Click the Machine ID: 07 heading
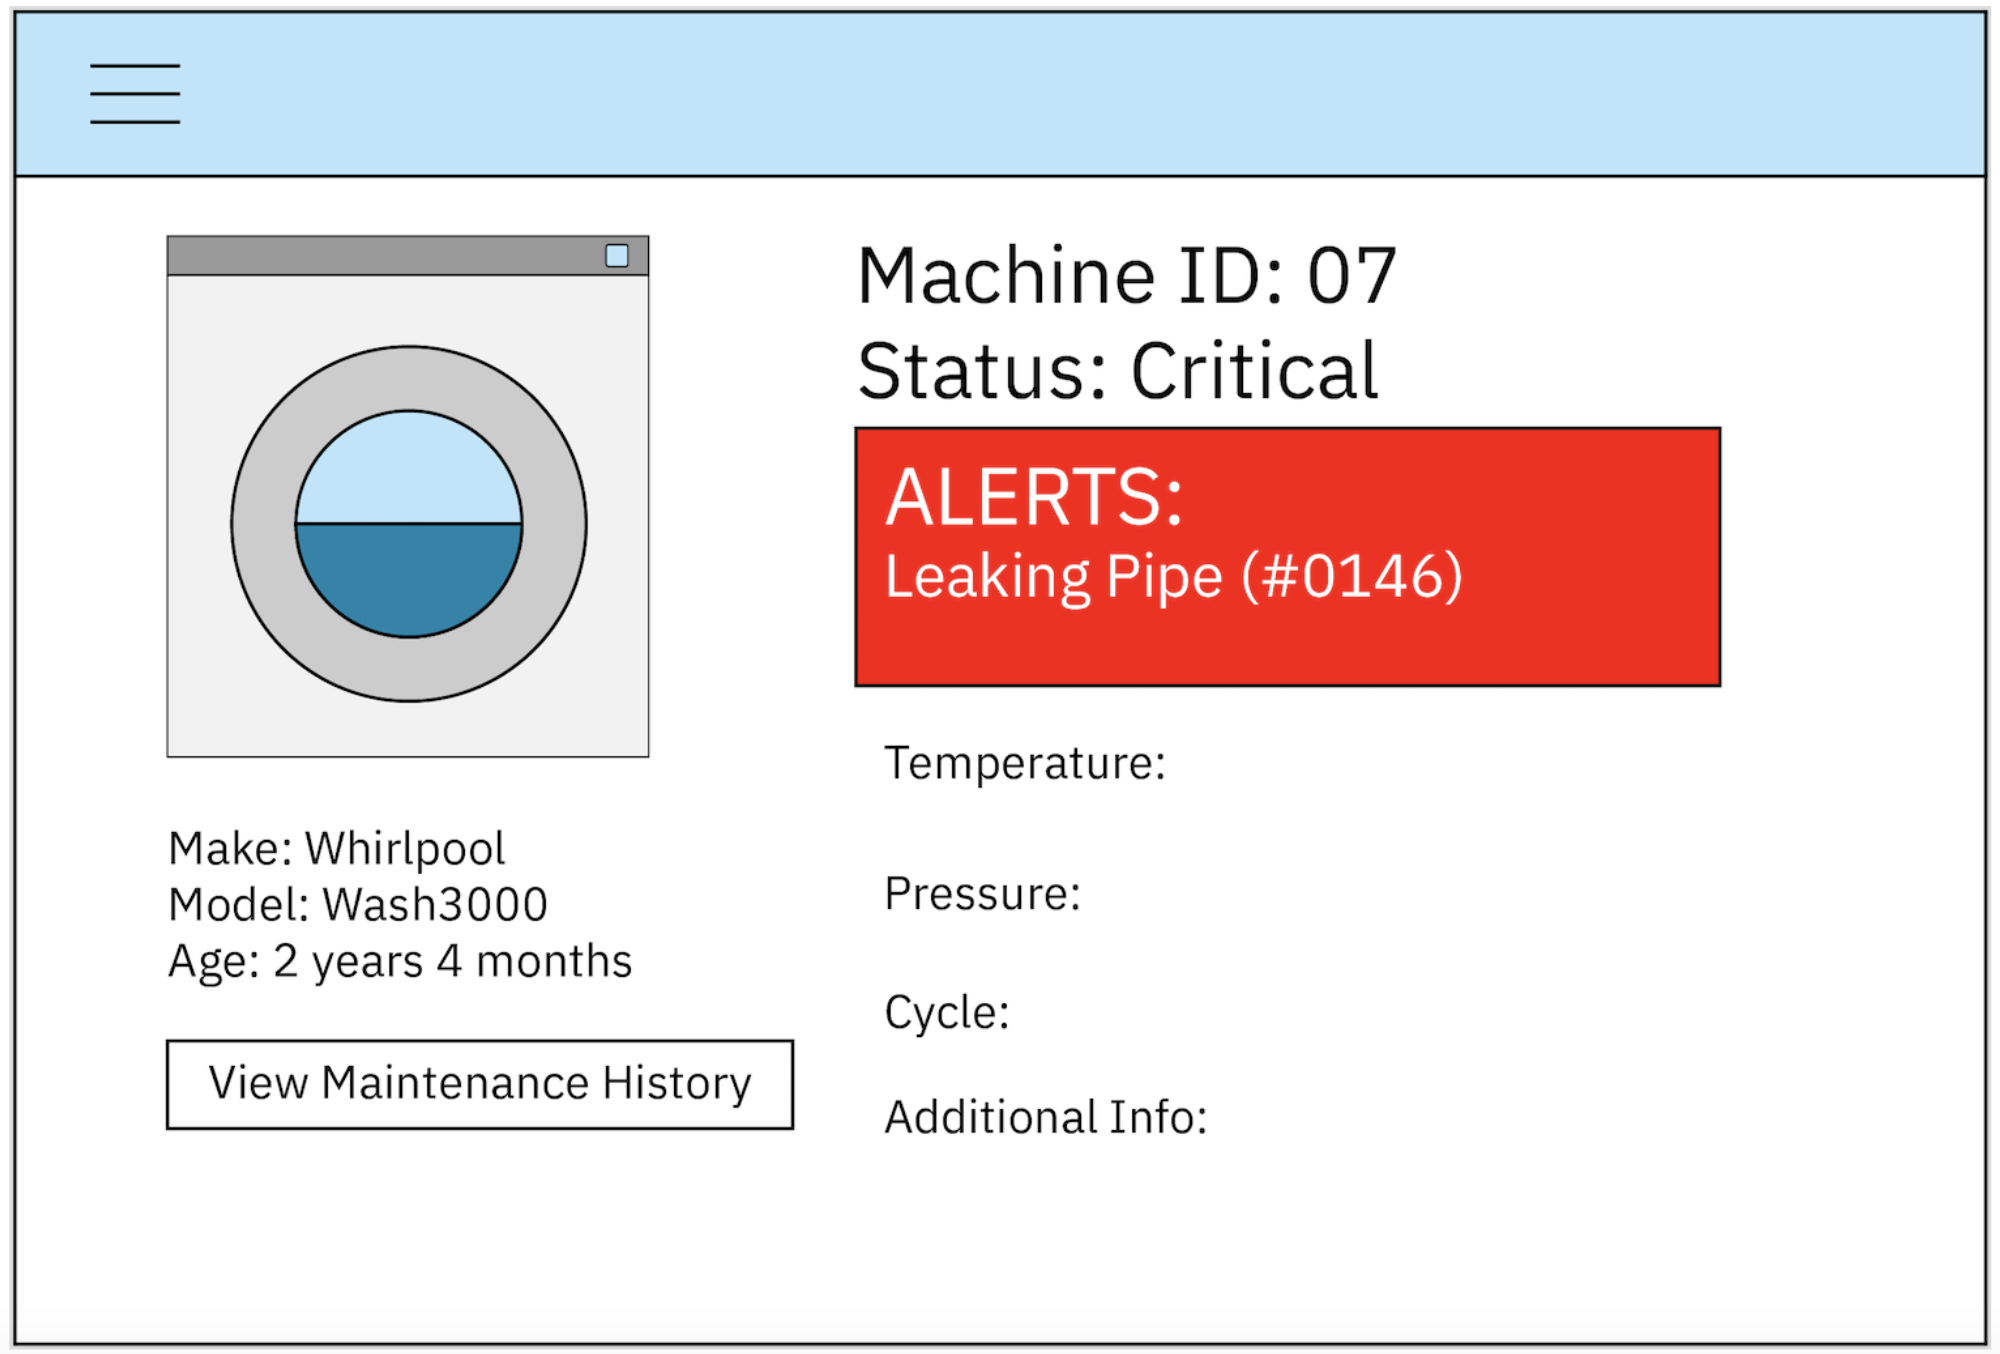 click(1126, 276)
